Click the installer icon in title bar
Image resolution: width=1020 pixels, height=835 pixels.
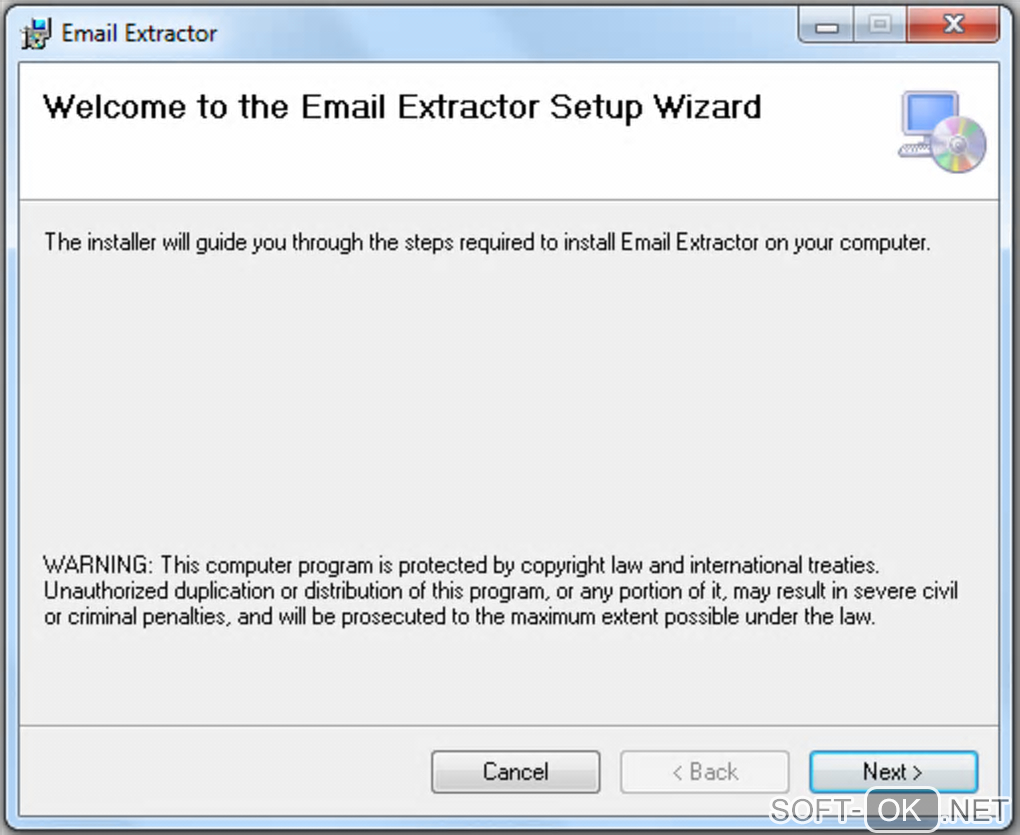pos(37,33)
